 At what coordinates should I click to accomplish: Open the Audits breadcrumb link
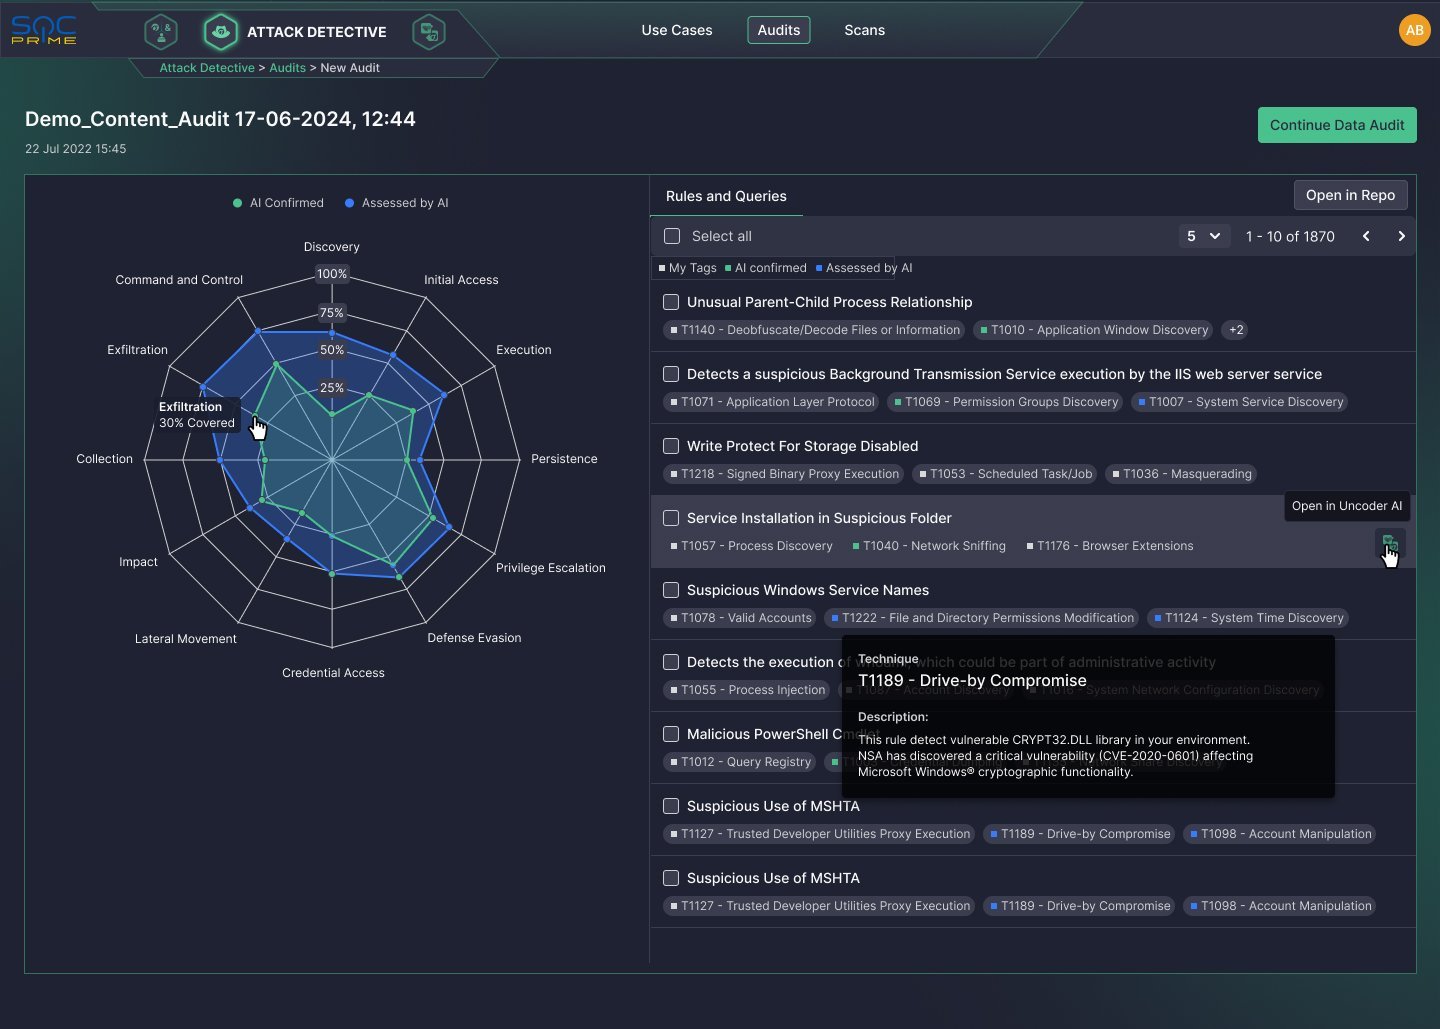click(288, 67)
